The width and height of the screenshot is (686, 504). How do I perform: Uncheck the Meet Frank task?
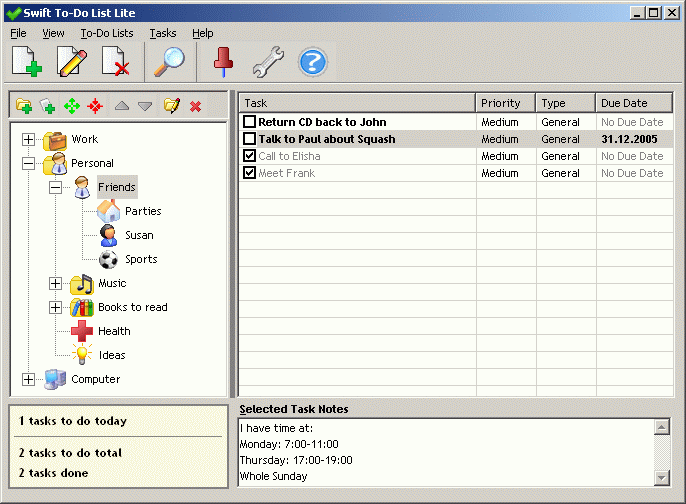coord(249,173)
